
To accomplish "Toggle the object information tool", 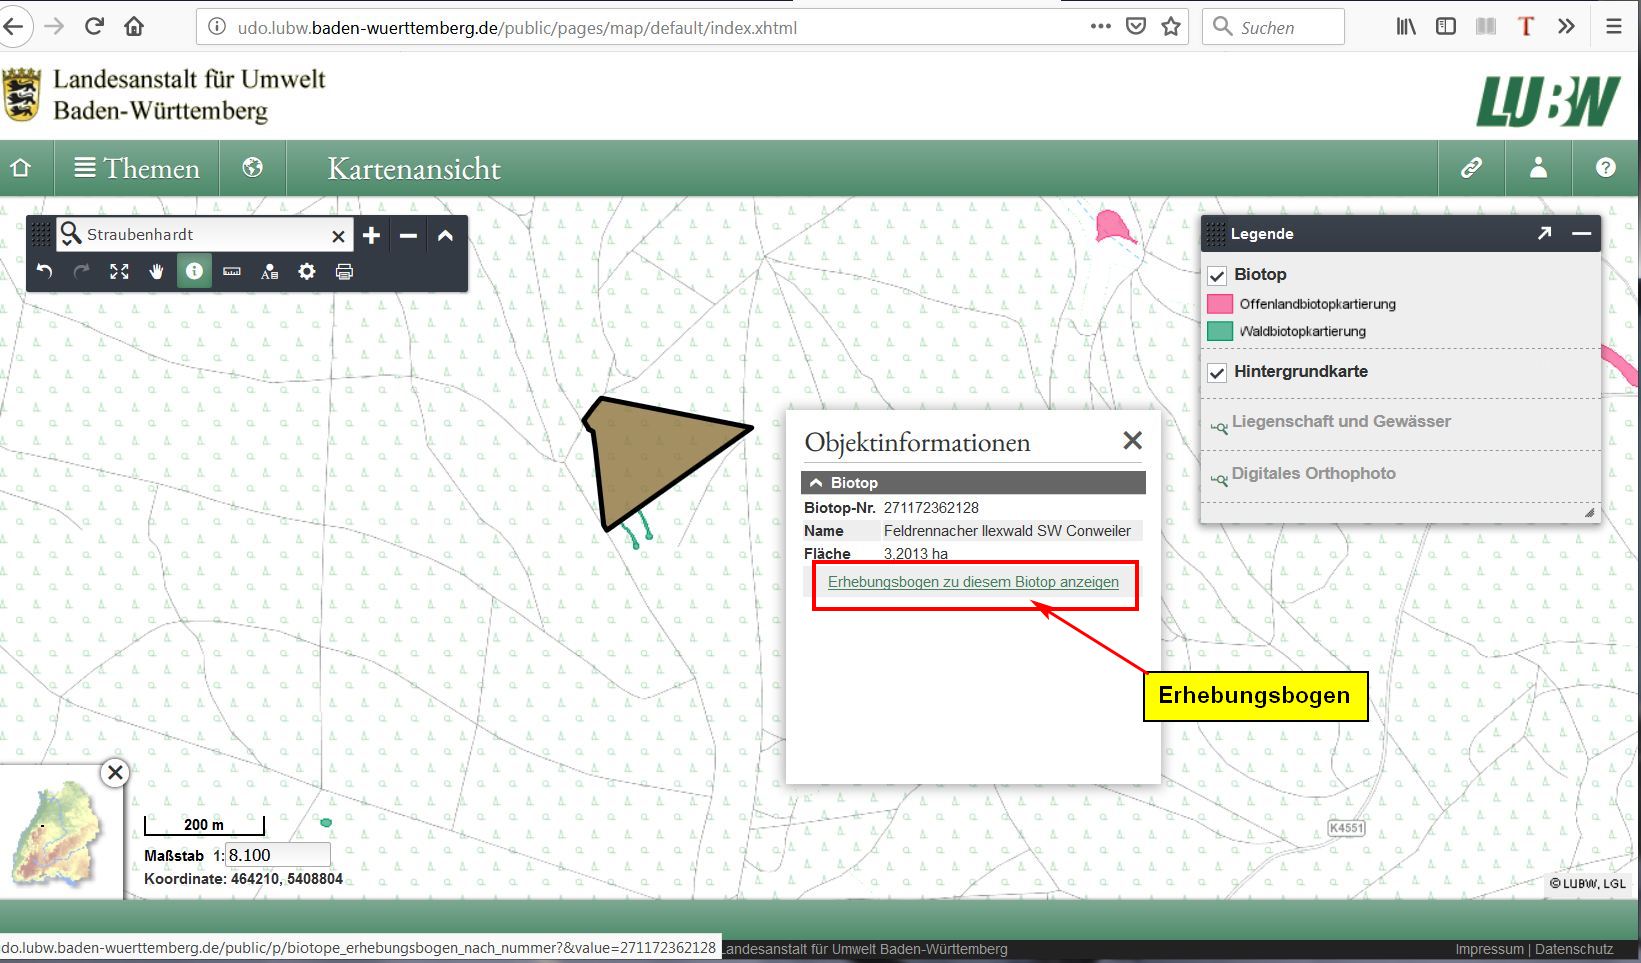I will (x=194, y=272).
